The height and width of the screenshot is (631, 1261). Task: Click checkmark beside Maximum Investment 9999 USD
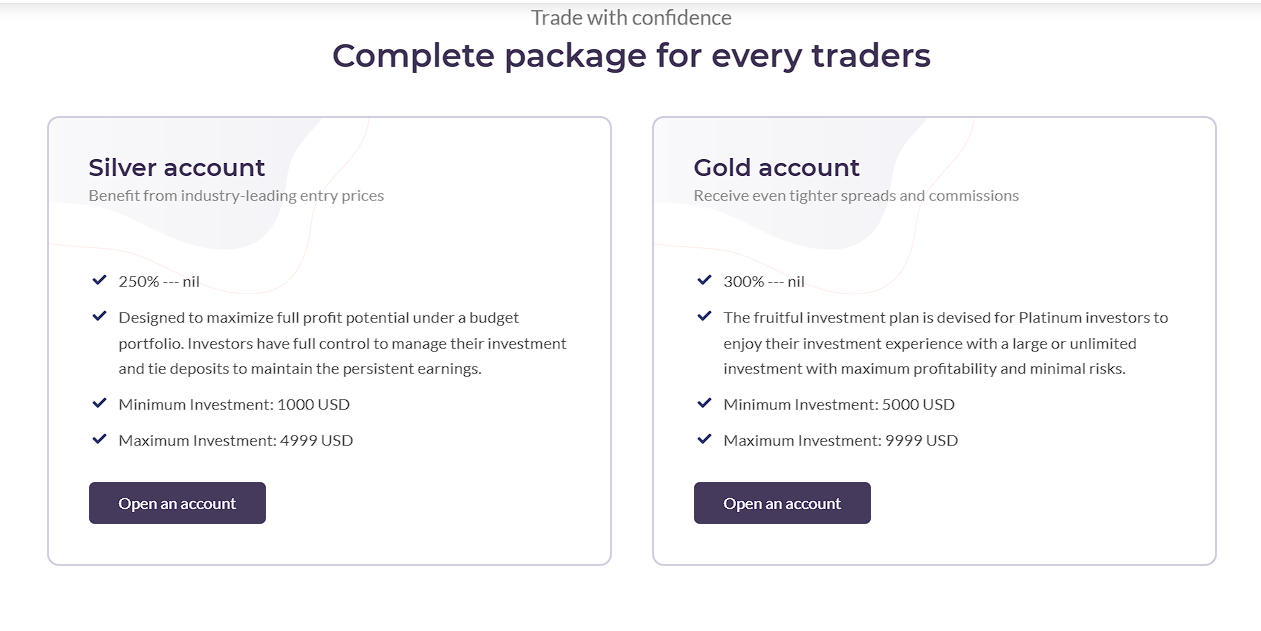point(704,440)
